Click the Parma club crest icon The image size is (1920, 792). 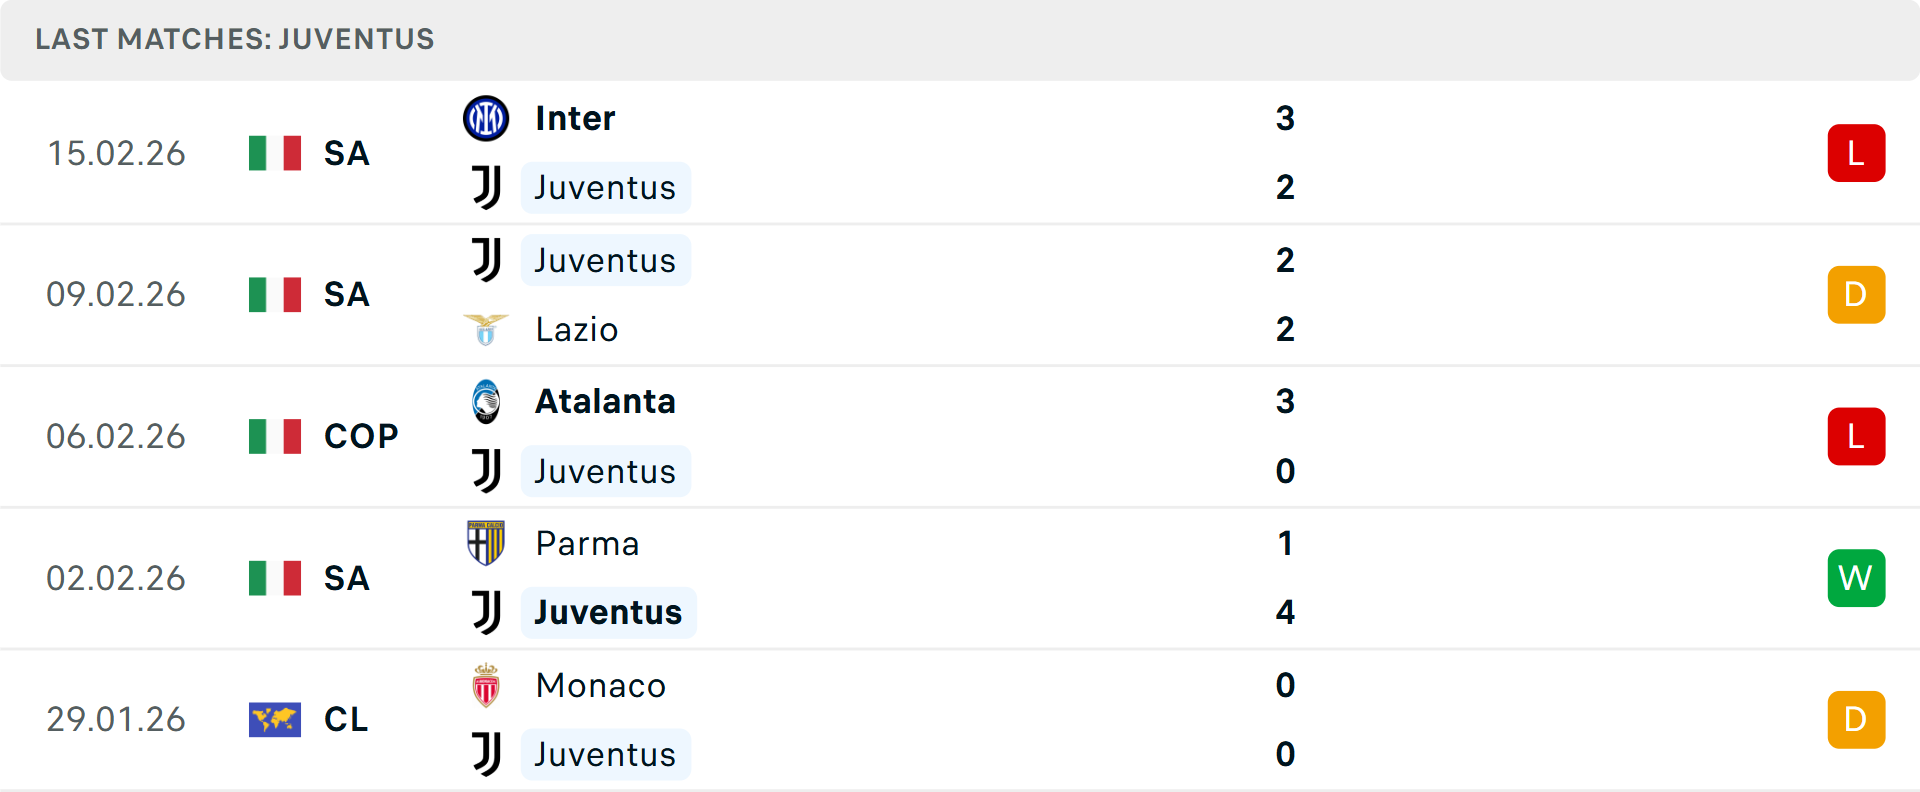click(x=486, y=543)
